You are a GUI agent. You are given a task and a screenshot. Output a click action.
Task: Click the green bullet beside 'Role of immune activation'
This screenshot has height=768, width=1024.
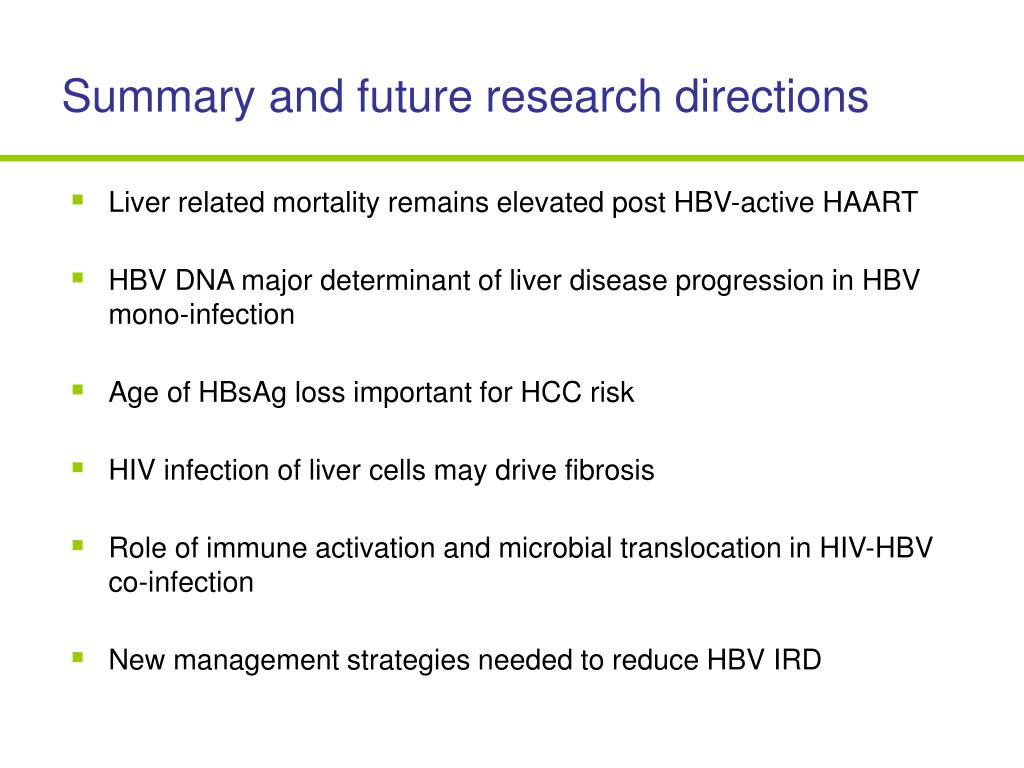[x=78, y=545]
